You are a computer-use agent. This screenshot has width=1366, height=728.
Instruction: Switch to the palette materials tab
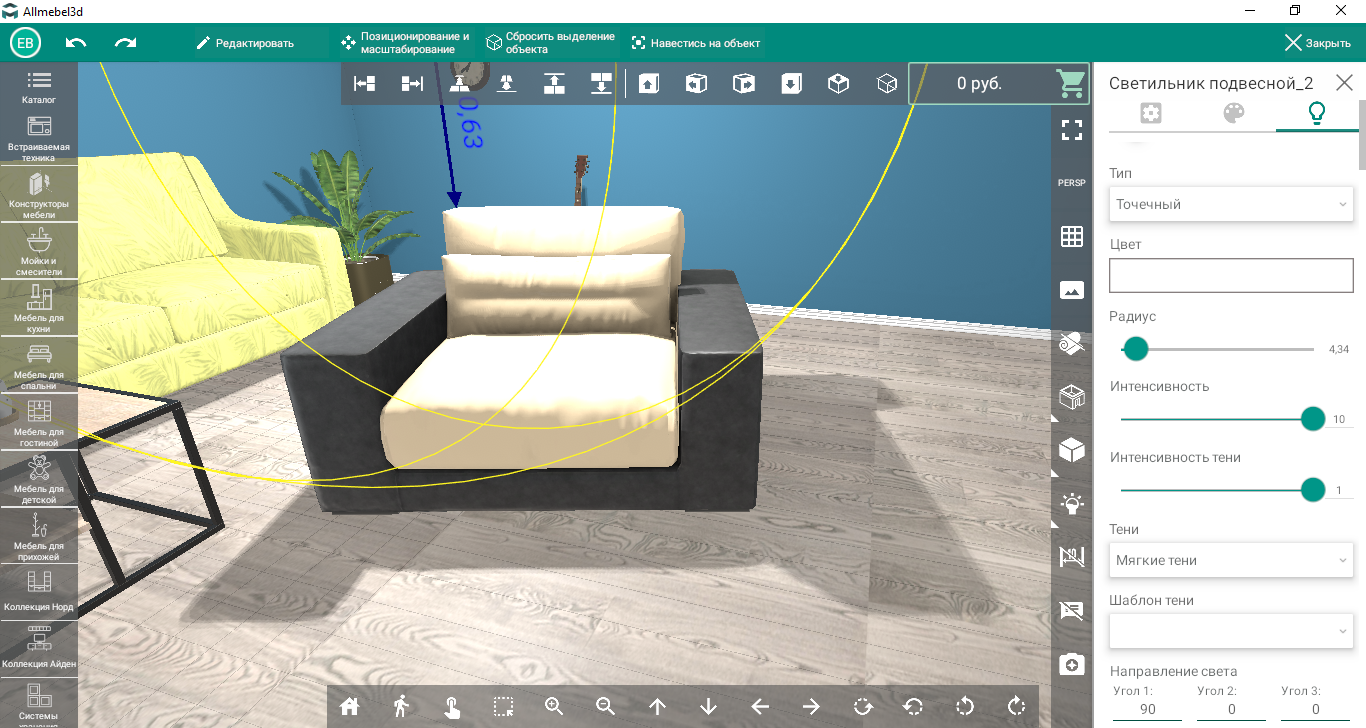tap(1234, 113)
